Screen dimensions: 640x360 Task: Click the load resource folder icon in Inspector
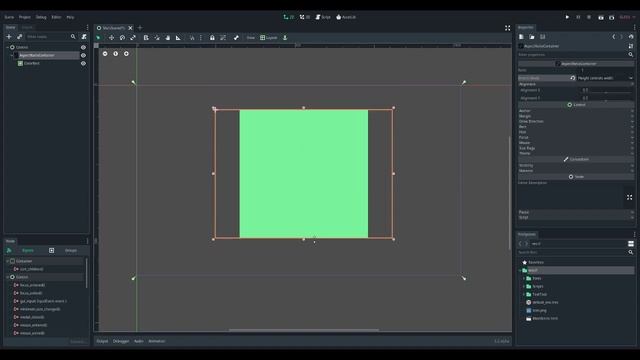pos(532,37)
